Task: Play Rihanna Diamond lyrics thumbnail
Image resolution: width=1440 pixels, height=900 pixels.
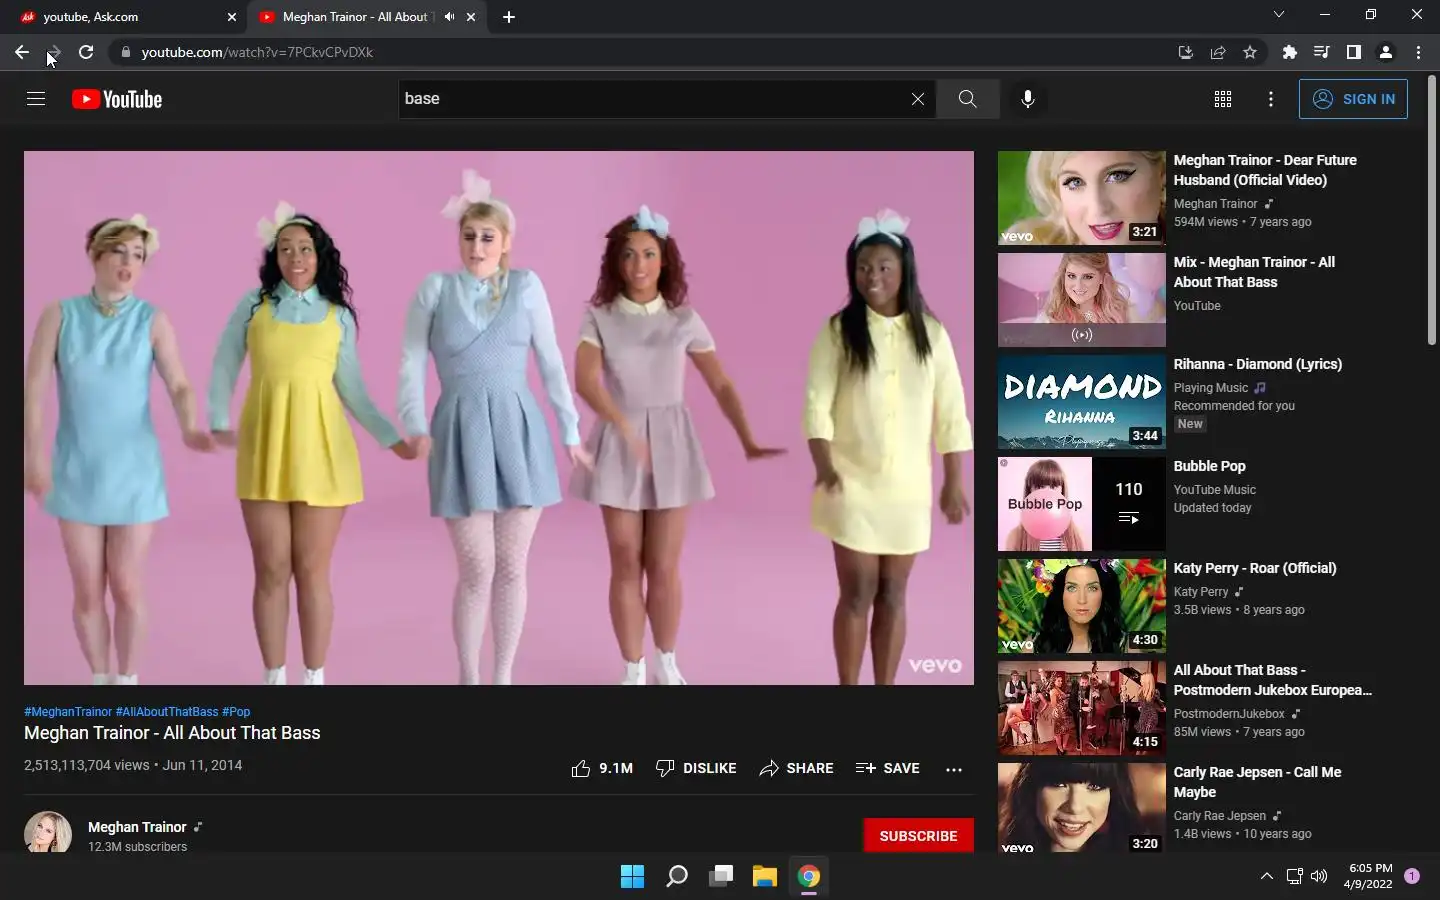Action: pos(1082,402)
